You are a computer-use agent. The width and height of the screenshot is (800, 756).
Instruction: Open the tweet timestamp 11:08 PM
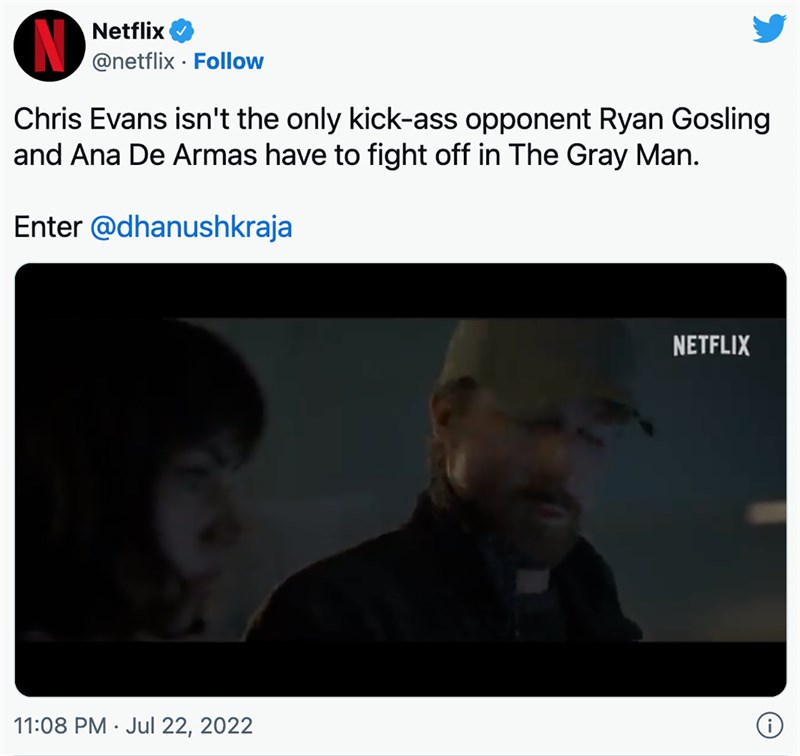click(60, 725)
